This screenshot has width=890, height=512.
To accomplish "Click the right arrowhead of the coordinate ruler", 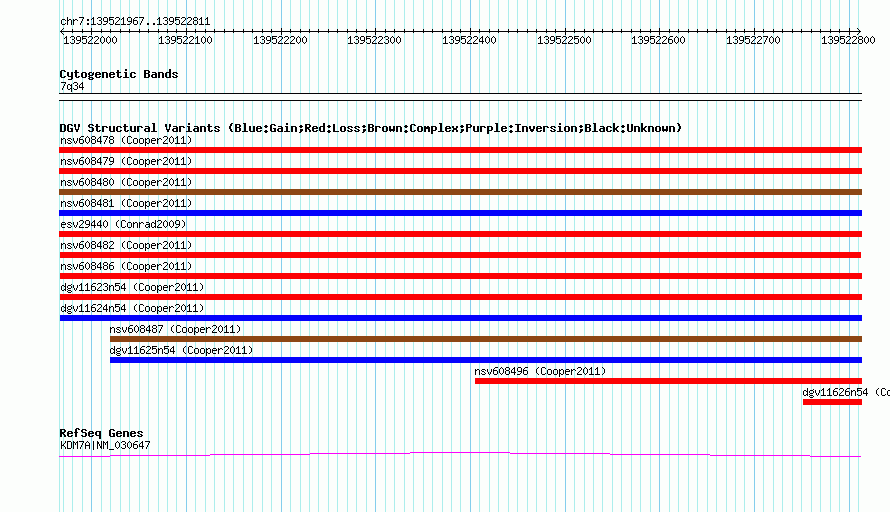I will [x=859, y=31].
